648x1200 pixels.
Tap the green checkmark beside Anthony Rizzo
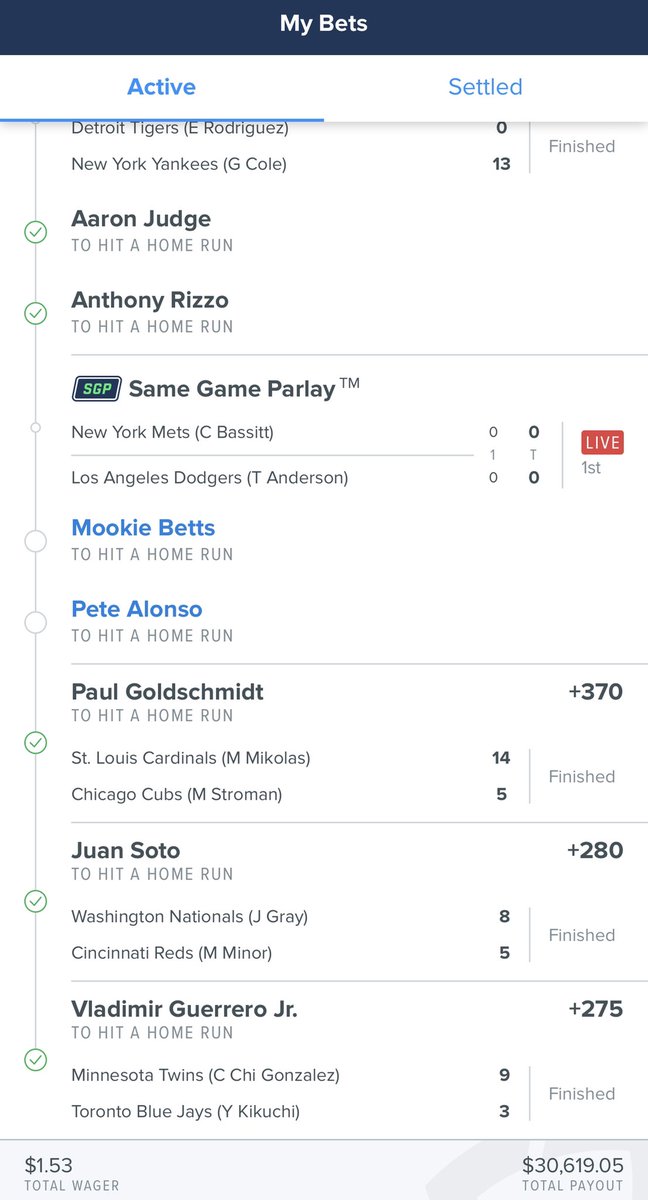[35, 313]
